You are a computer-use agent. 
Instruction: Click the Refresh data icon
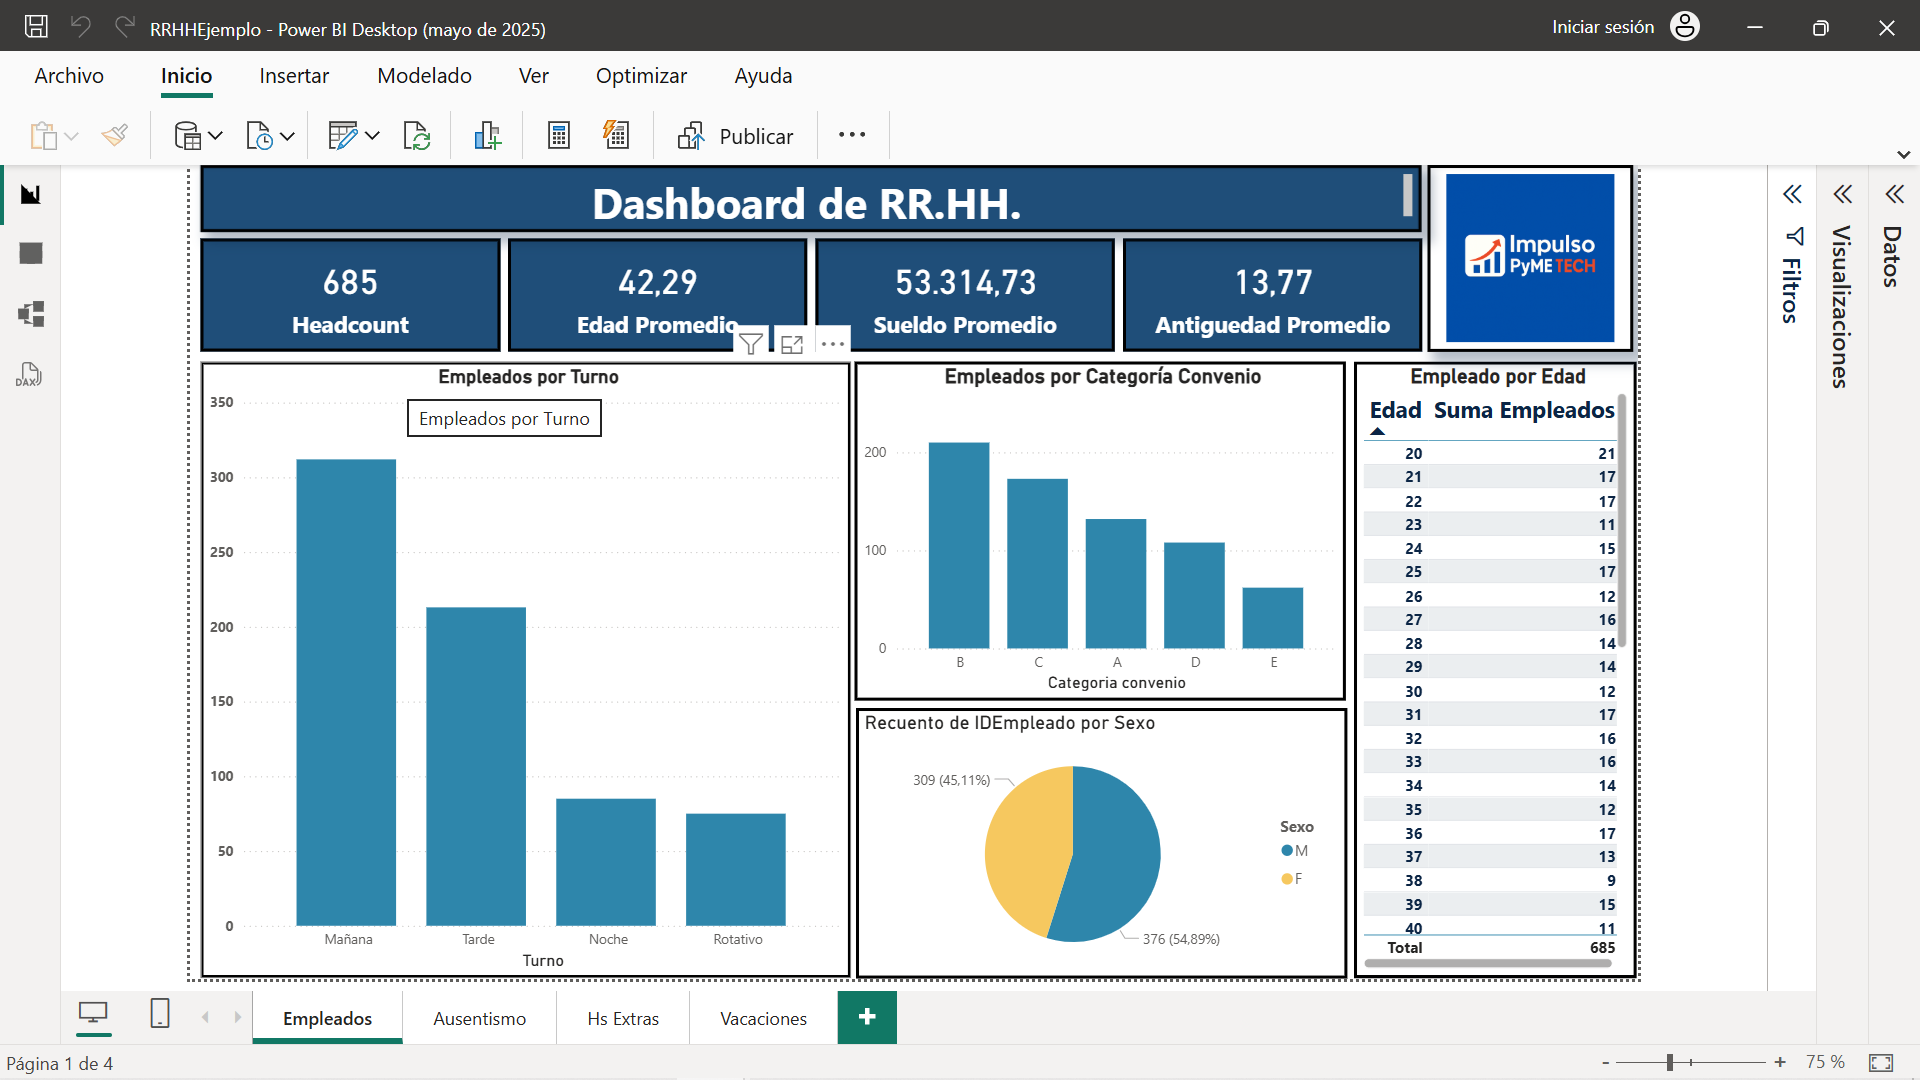pyautogui.click(x=417, y=135)
